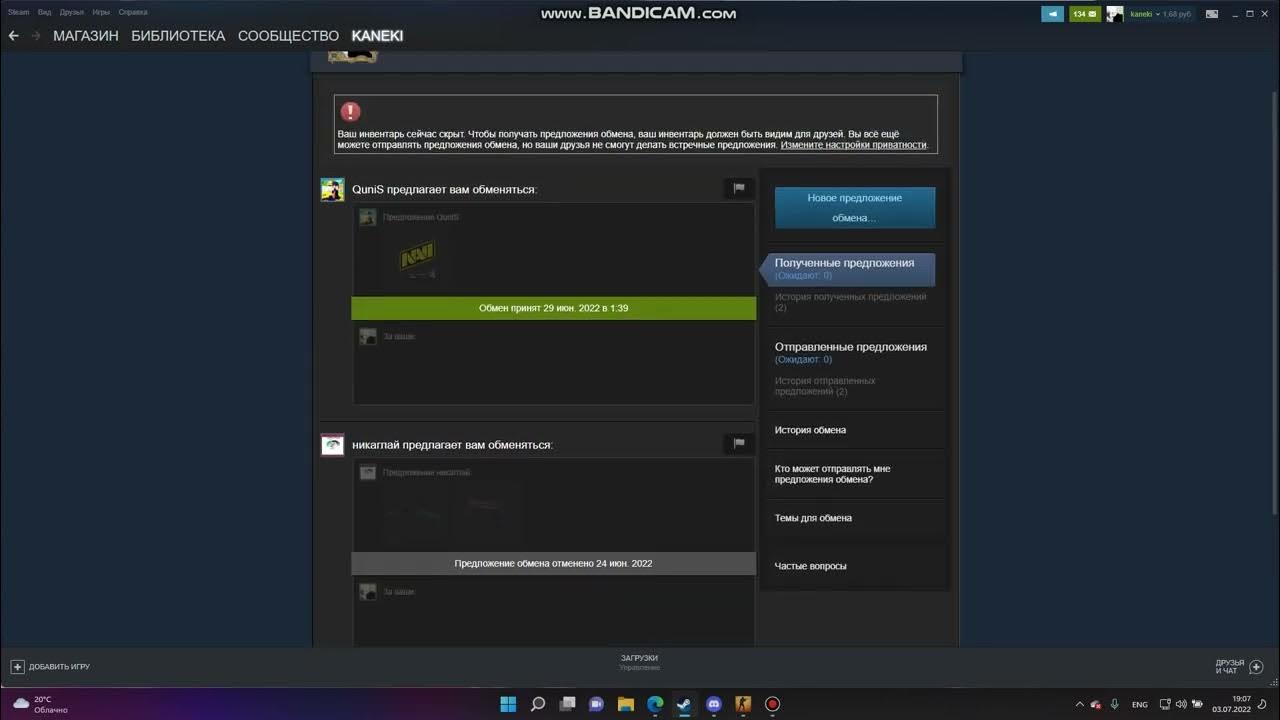Open Bandicam recorder taskbar icon

tap(772, 704)
